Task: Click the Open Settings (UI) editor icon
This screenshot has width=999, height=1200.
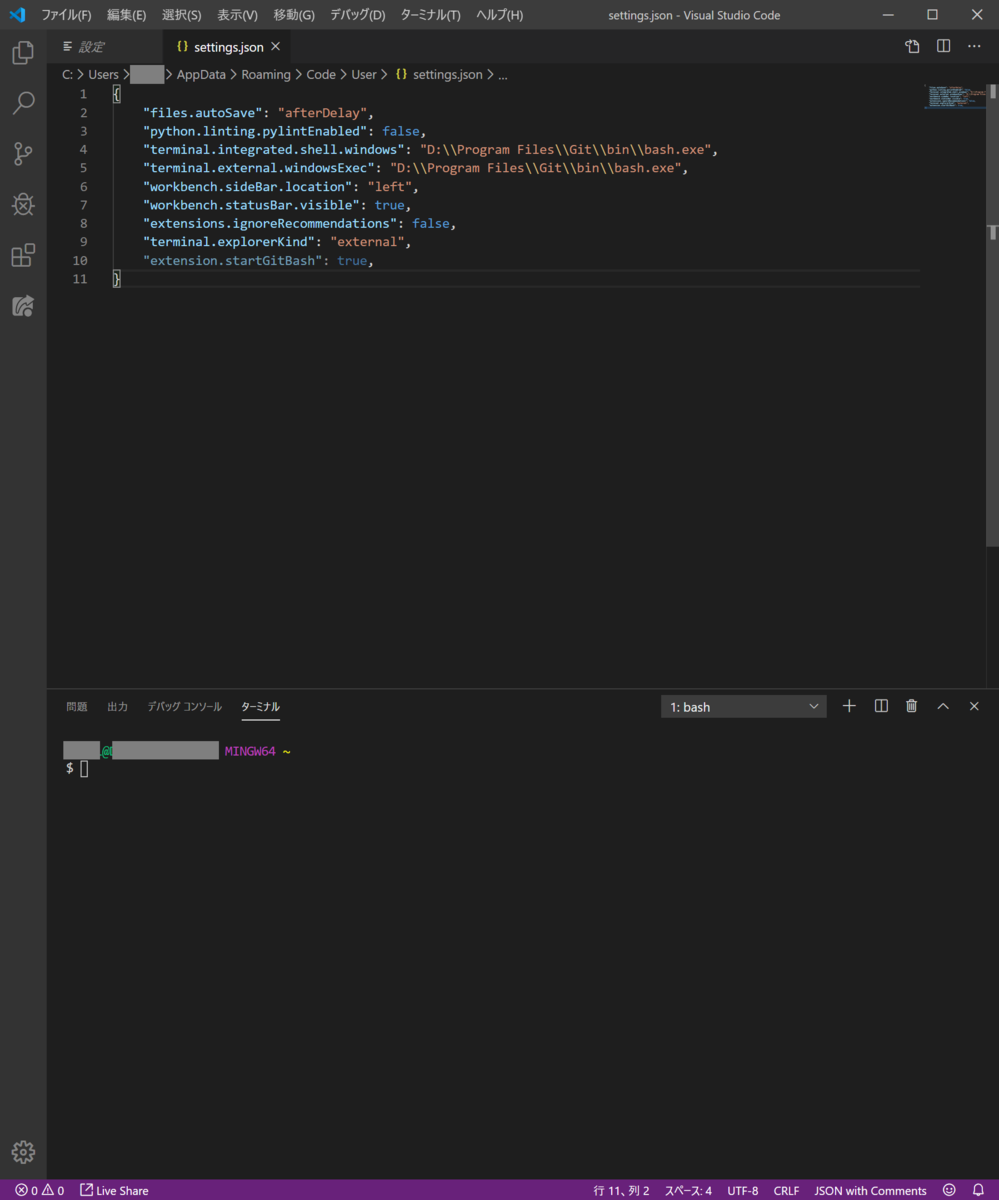Action: [912, 47]
